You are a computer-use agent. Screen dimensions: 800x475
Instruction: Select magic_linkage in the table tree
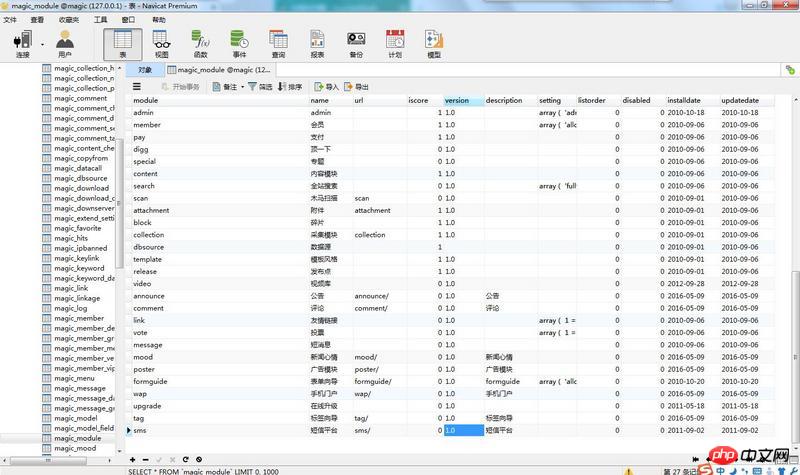[77, 298]
